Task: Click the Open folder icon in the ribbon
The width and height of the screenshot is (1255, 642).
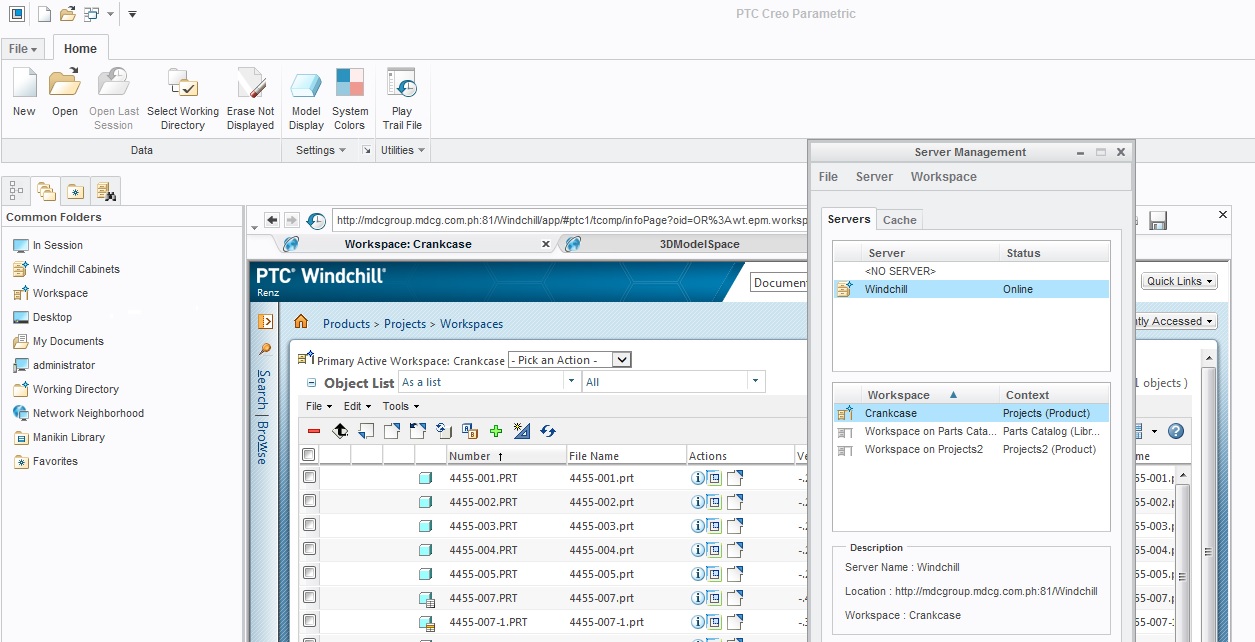Action: click(x=65, y=82)
